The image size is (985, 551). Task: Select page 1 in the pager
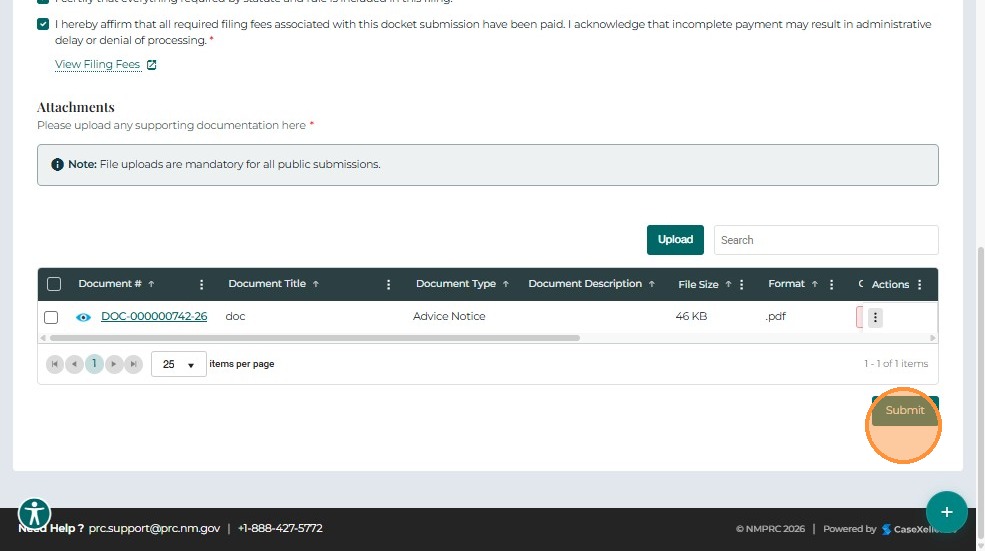coord(94,364)
